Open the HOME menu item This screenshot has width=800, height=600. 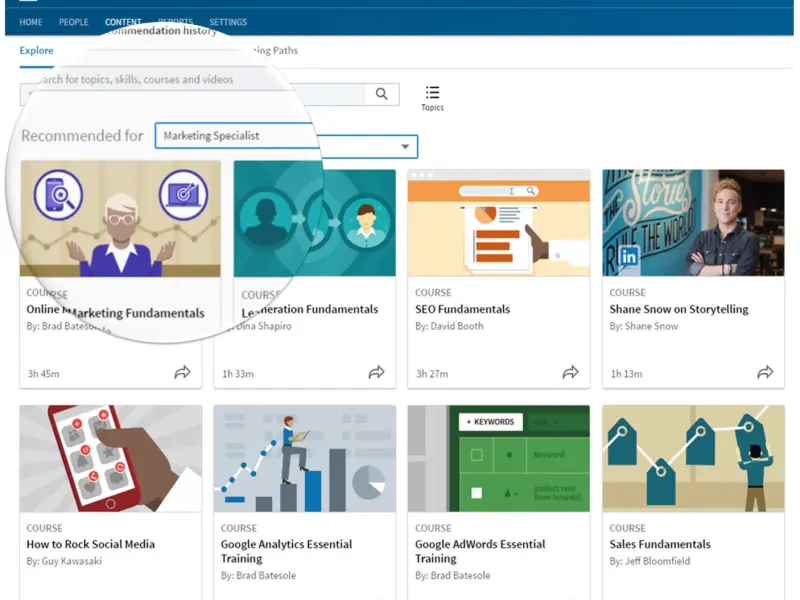point(31,22)
